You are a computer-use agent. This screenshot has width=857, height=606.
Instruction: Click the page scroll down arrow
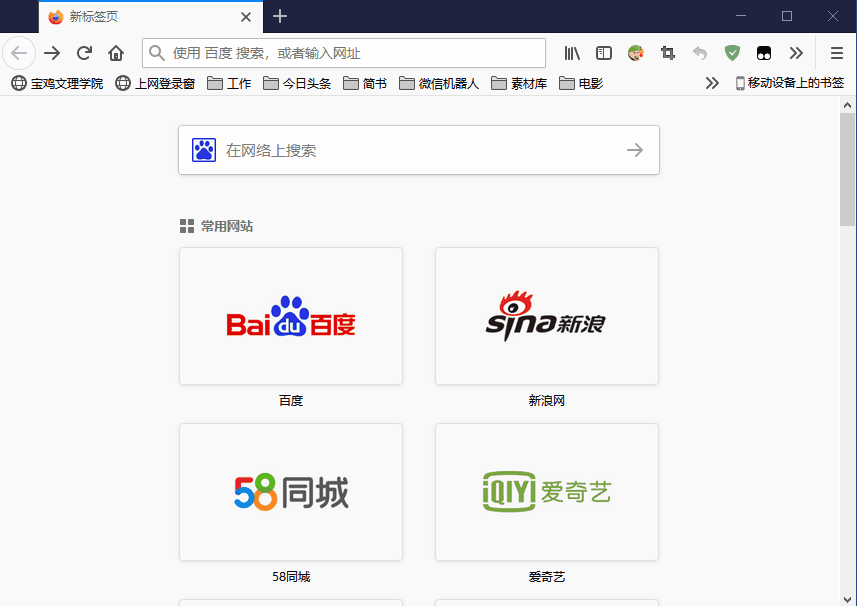(x=848, y=599)
